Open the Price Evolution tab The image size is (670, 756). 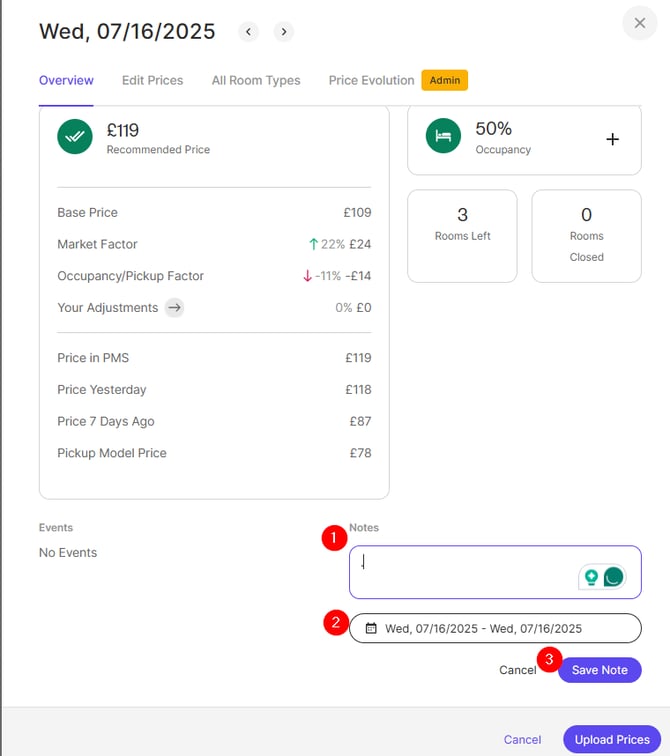point(371,80)
